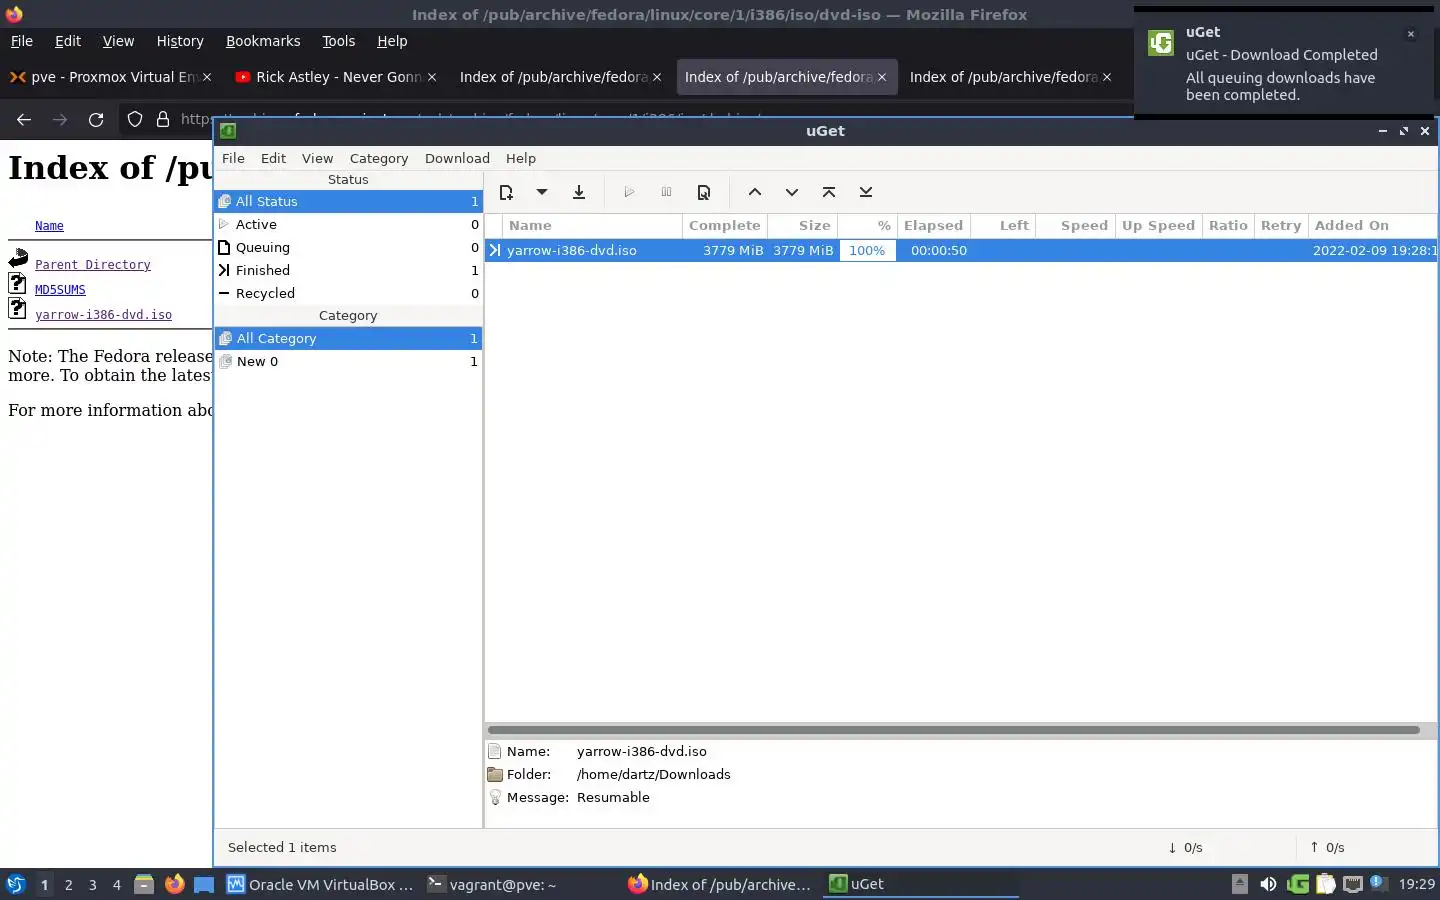
Task: Move download down with the down-arrow icon
Action: click(x=792, y=192)
